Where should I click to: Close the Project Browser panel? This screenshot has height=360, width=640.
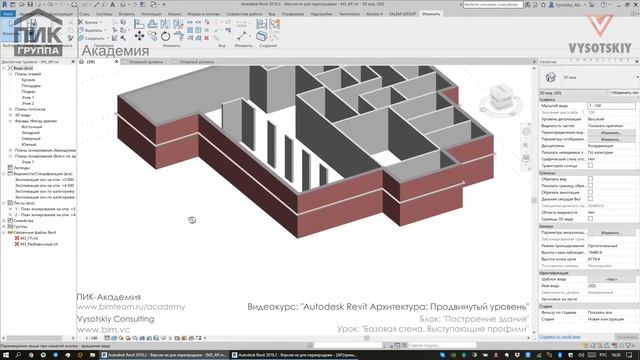click(73, 62)
